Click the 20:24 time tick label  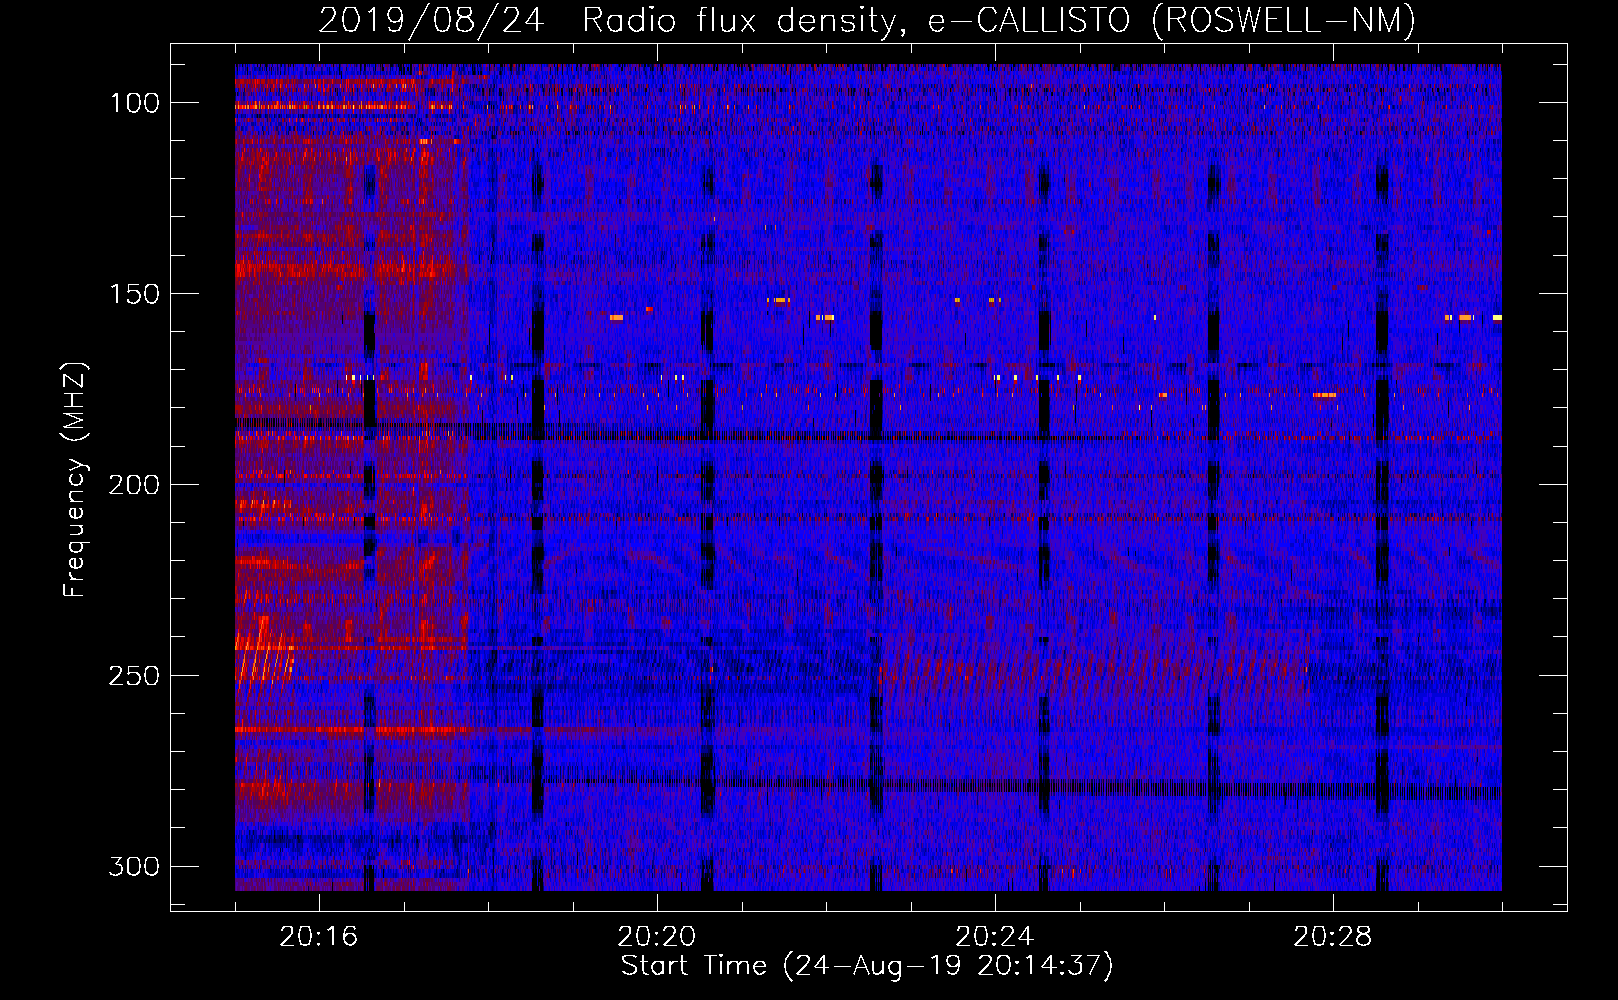[995, 937]
